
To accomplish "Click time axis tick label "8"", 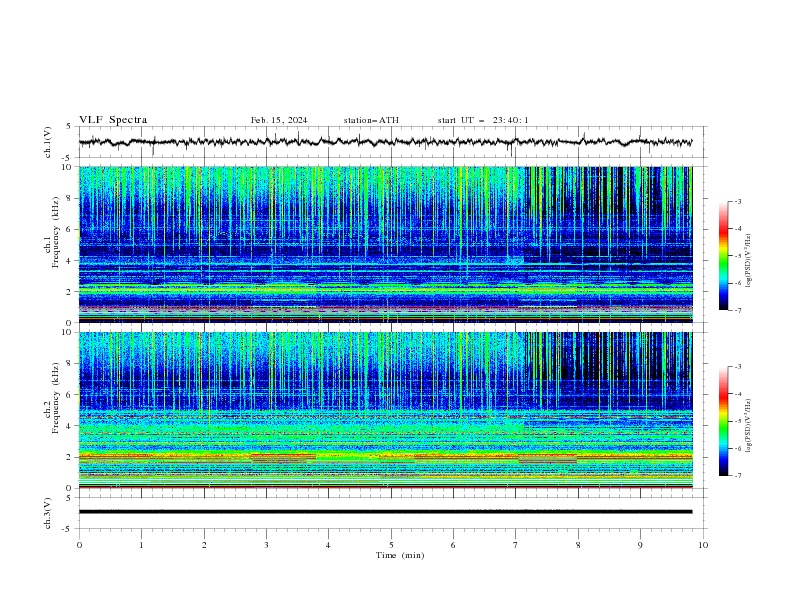I will (578, 545).
